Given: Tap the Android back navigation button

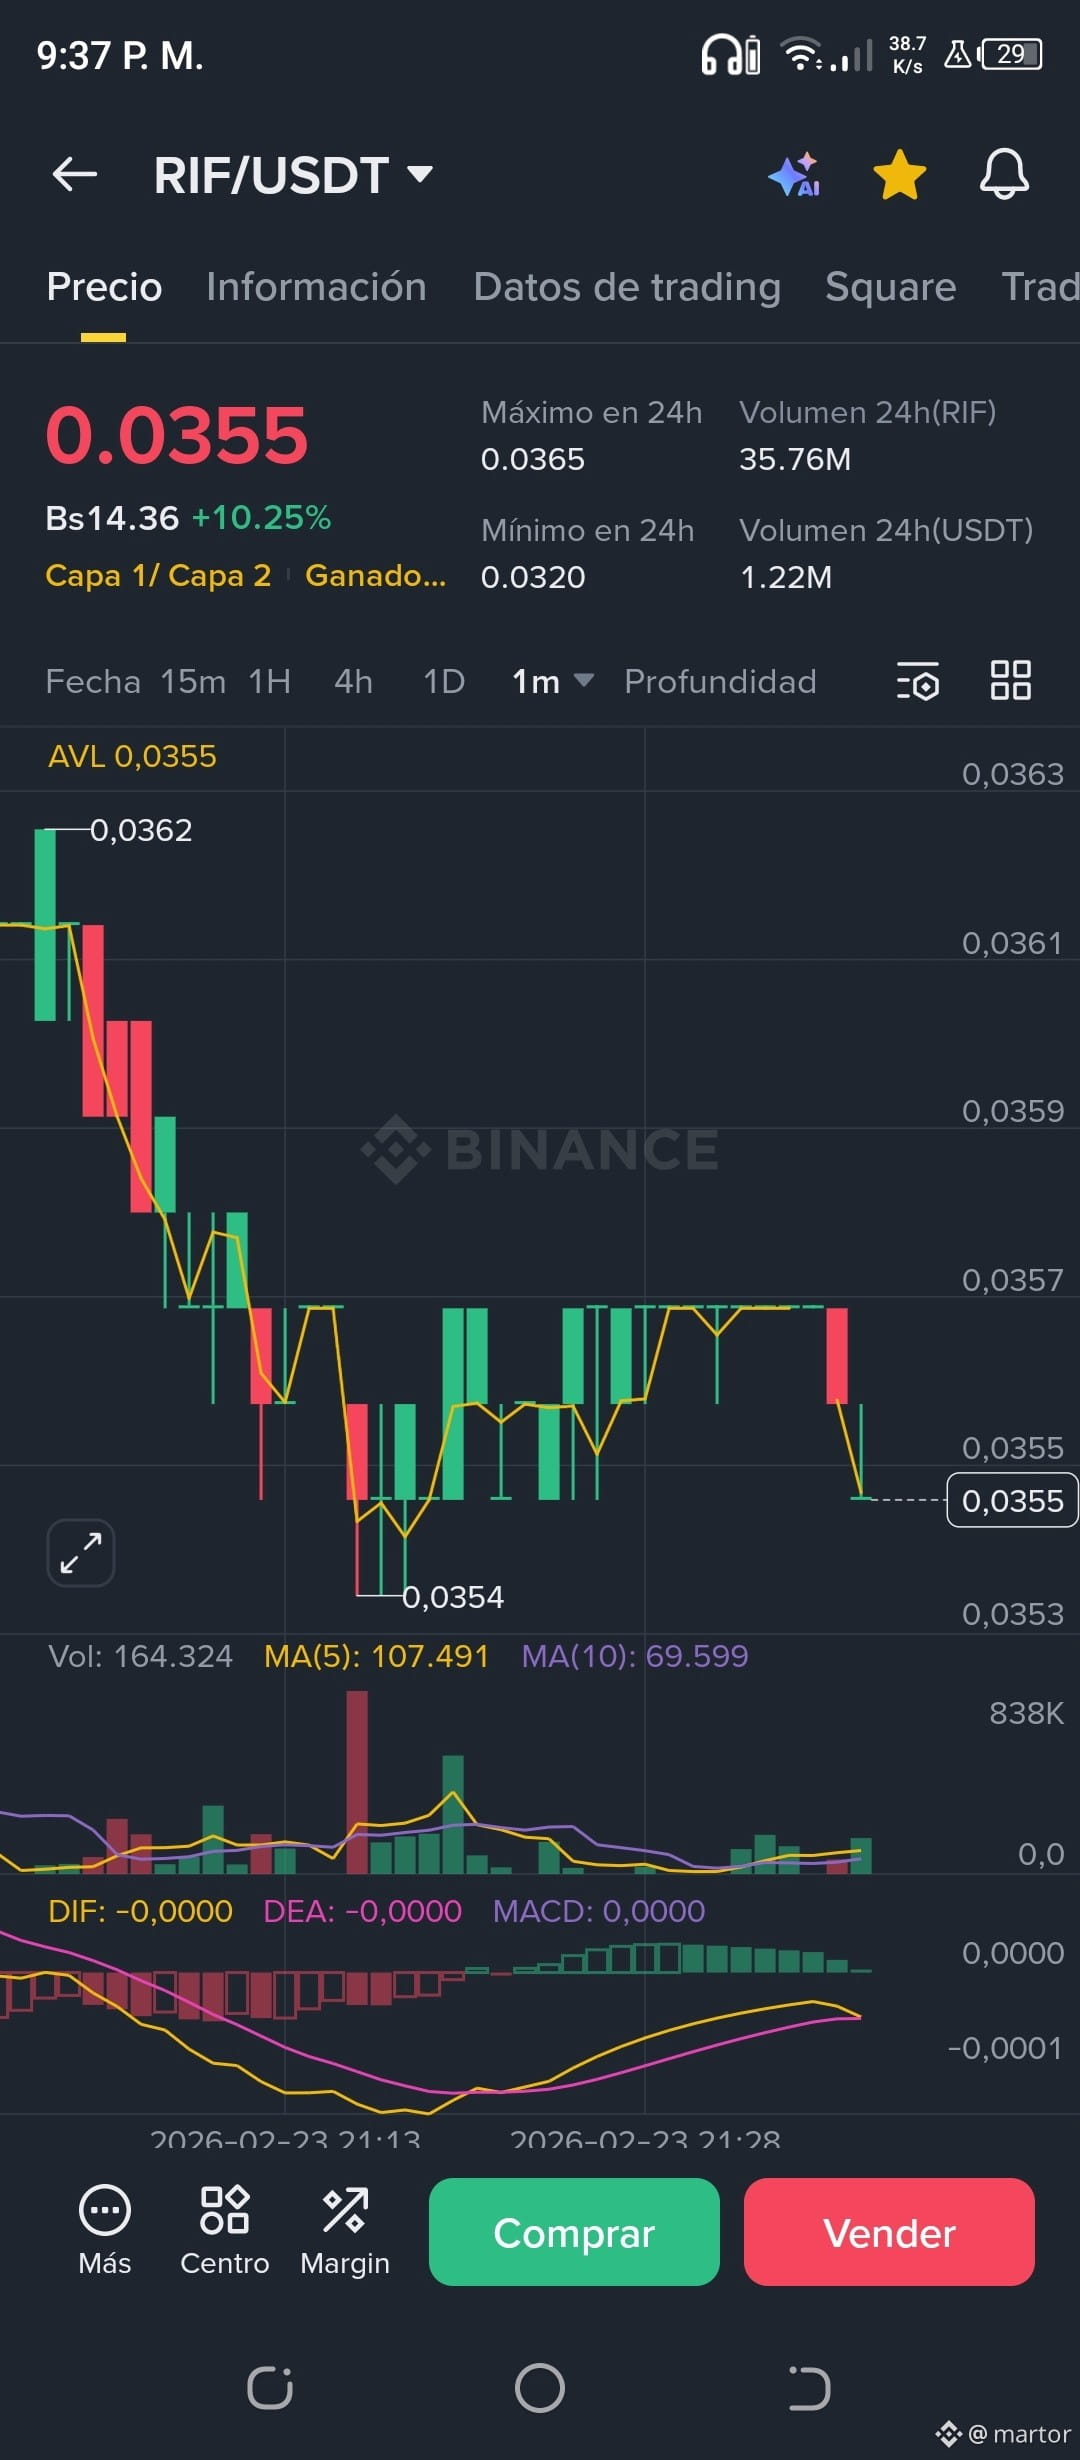Looking at the screenshot, I should (x=809, y=2388).
